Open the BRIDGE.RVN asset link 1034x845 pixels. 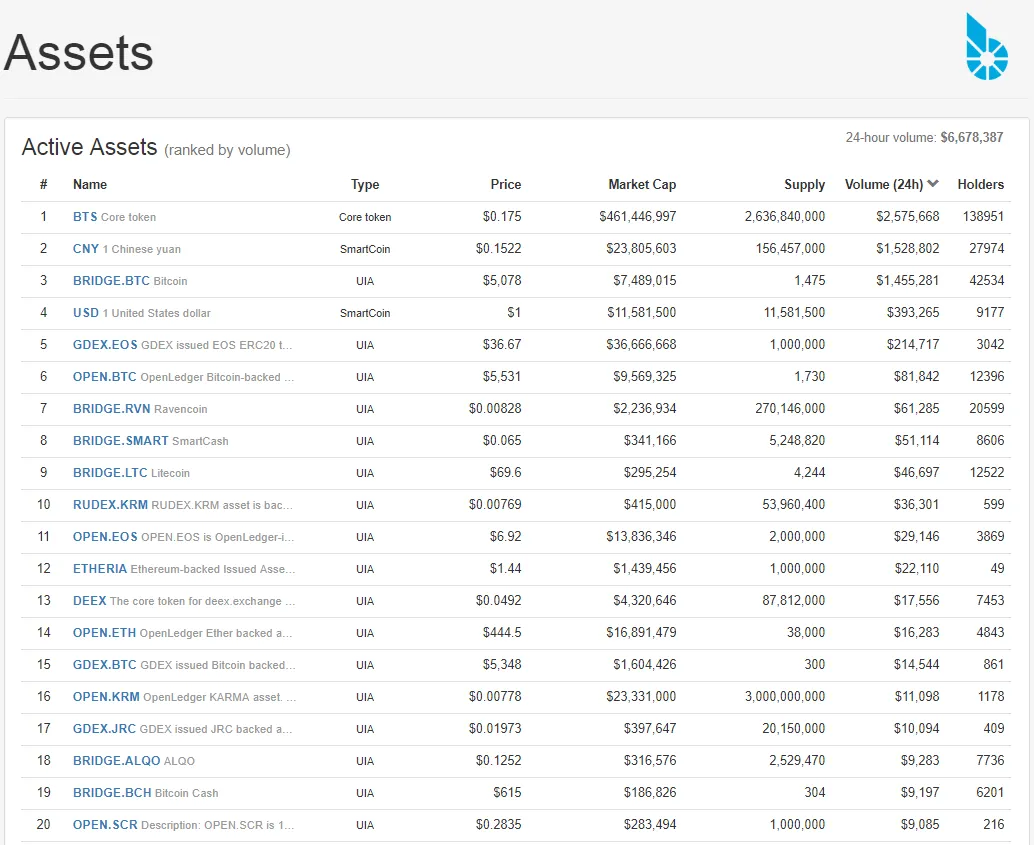111,409
